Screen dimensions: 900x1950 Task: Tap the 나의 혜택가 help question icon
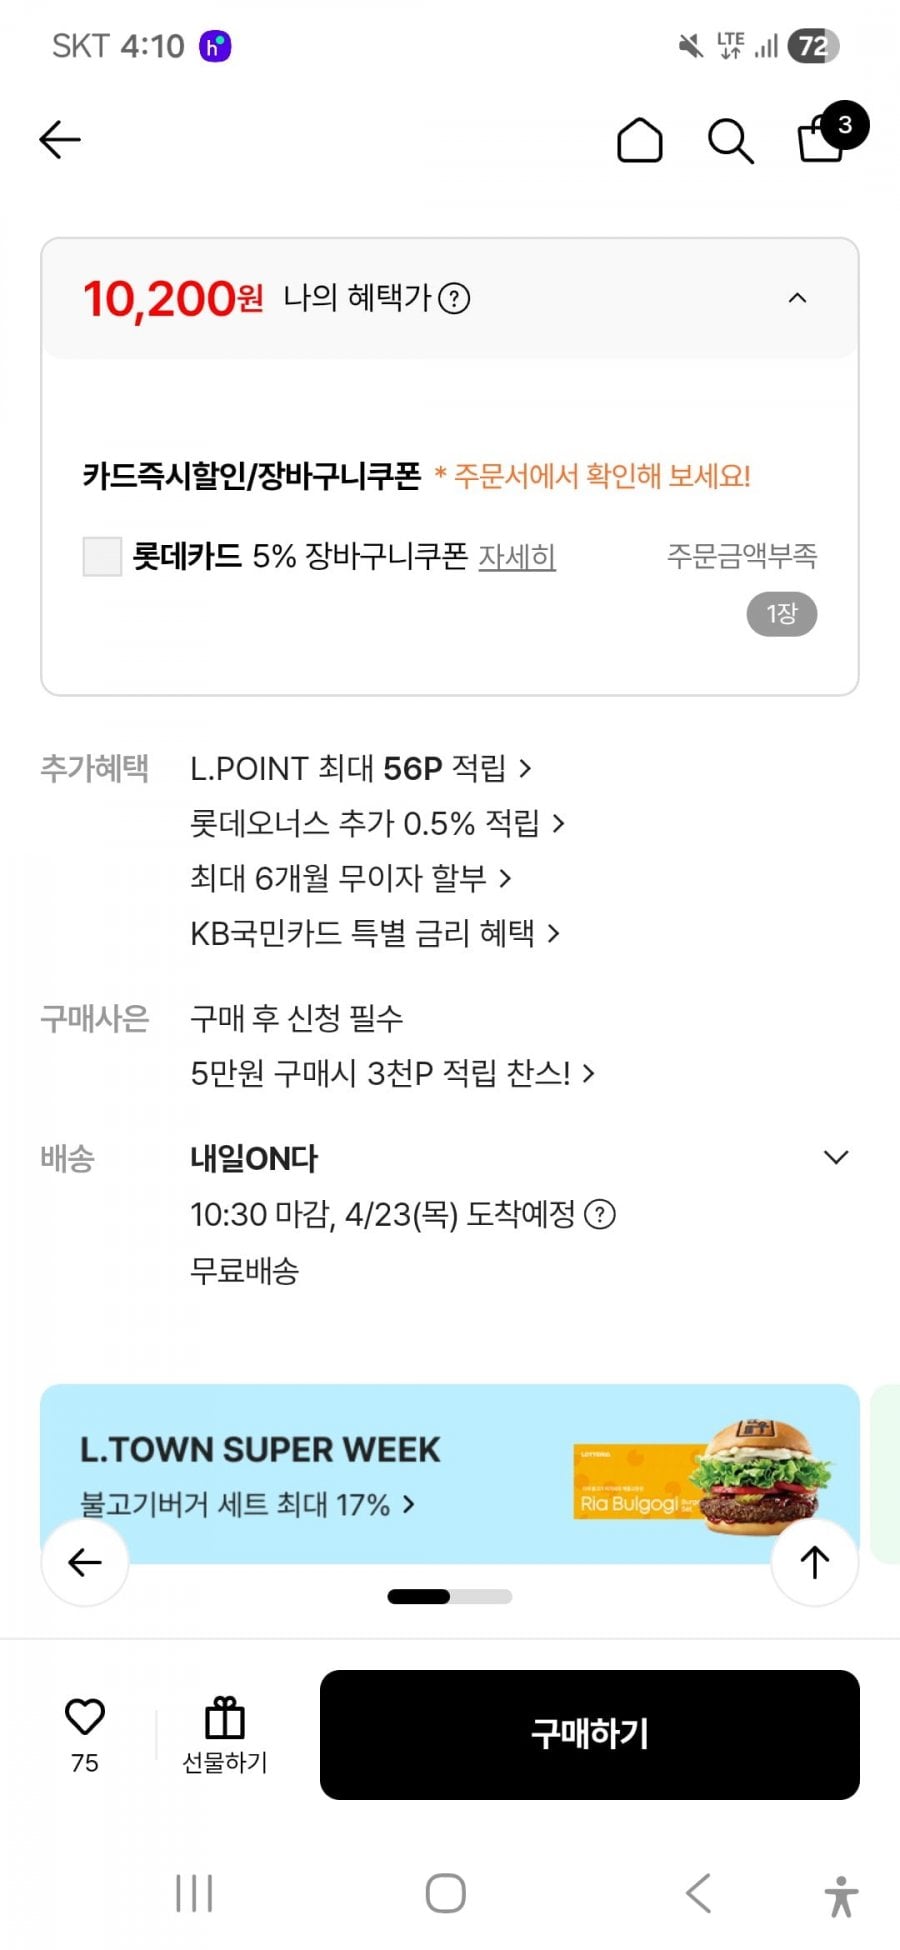tap(454, 298)
